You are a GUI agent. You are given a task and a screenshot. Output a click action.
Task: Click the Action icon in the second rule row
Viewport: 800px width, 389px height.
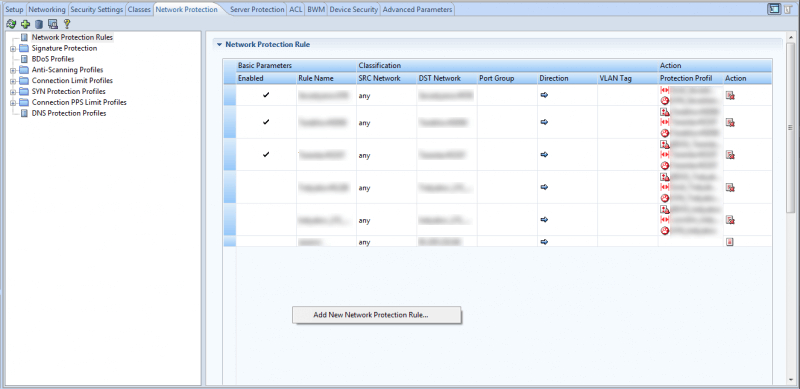pyautogui.click(x=730, y=122)
